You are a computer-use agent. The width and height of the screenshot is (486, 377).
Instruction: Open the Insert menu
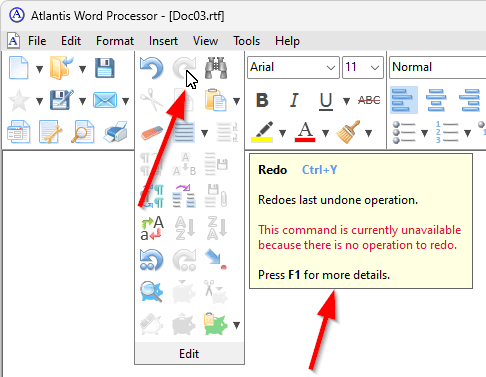[163, 41]
